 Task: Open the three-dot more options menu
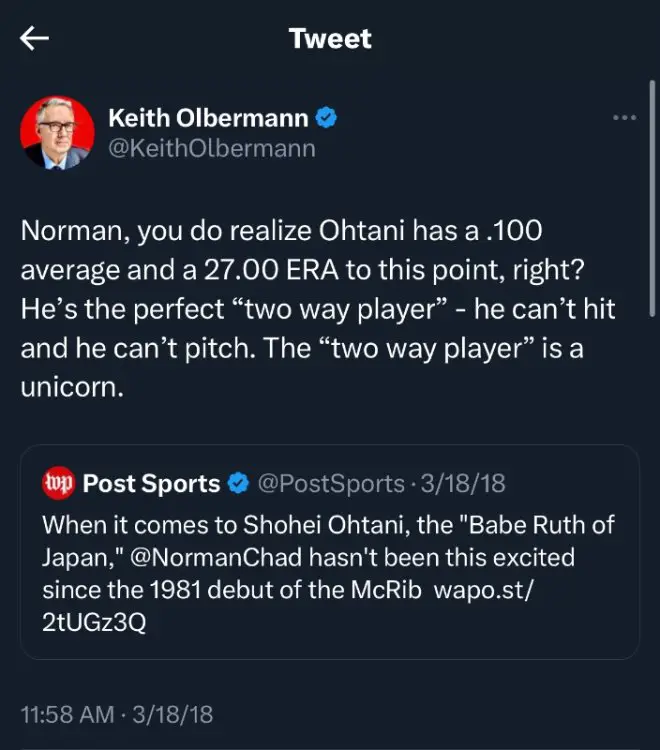pyautogui.click(x=624, y=118)
